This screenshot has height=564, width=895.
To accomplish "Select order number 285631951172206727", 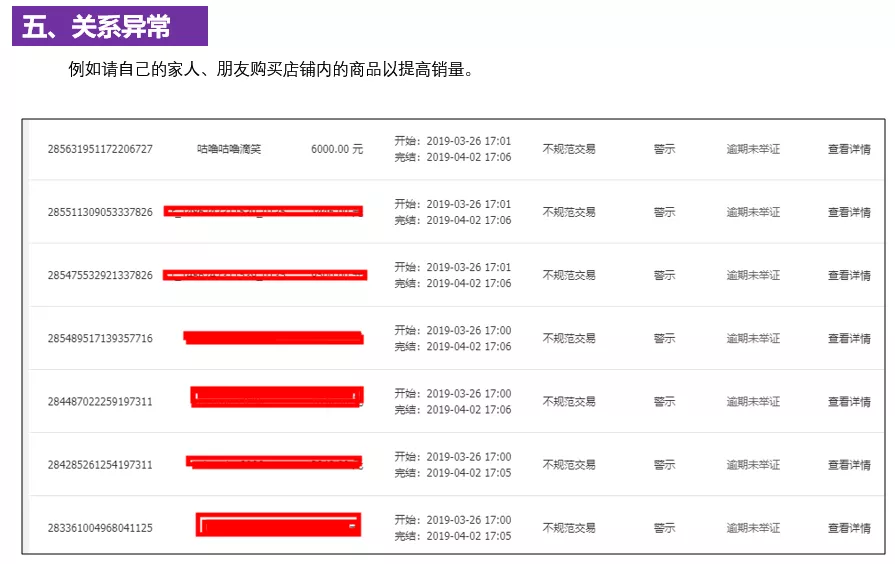I will tap(100, 149).
